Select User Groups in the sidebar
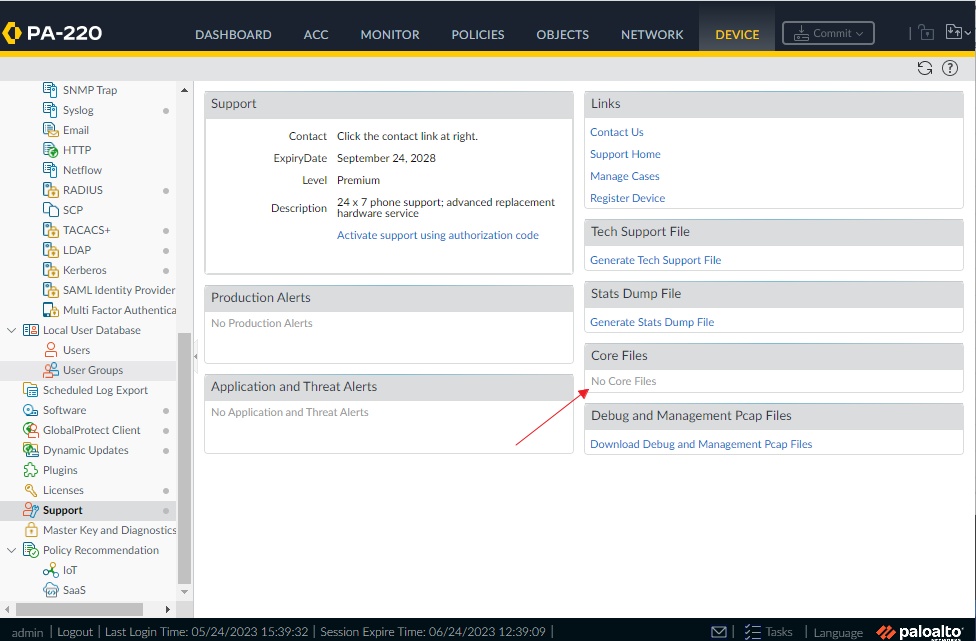The image size is (976, 641). click(88, 369)
